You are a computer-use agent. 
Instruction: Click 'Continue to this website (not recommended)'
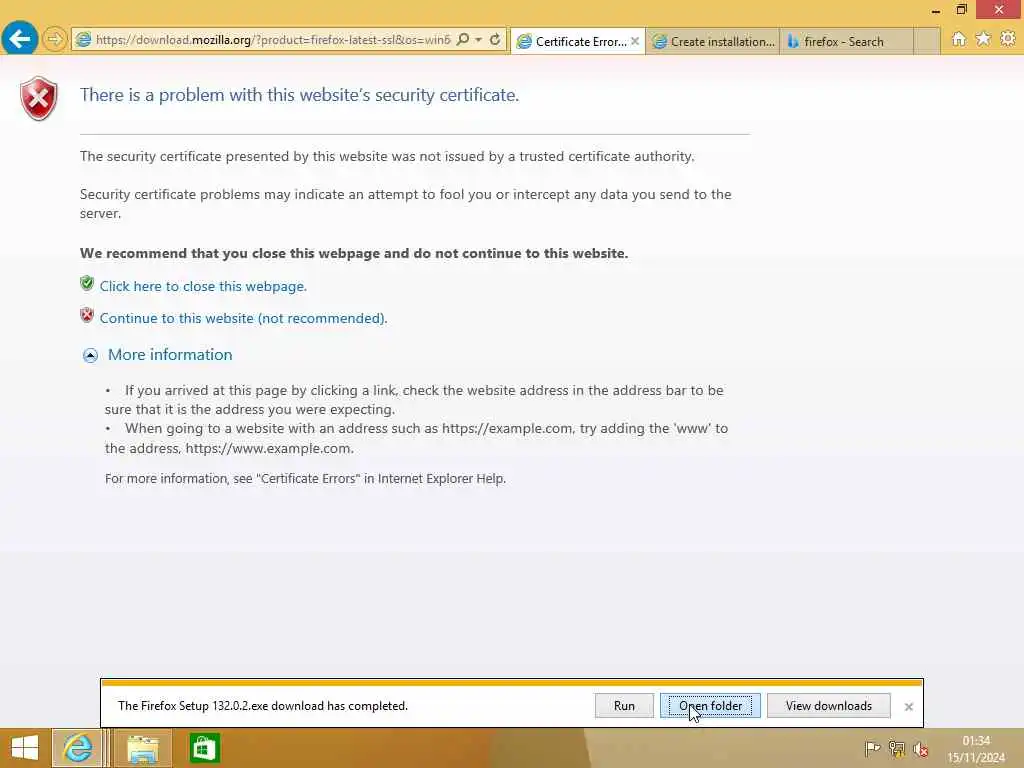(x=243, y=318)
